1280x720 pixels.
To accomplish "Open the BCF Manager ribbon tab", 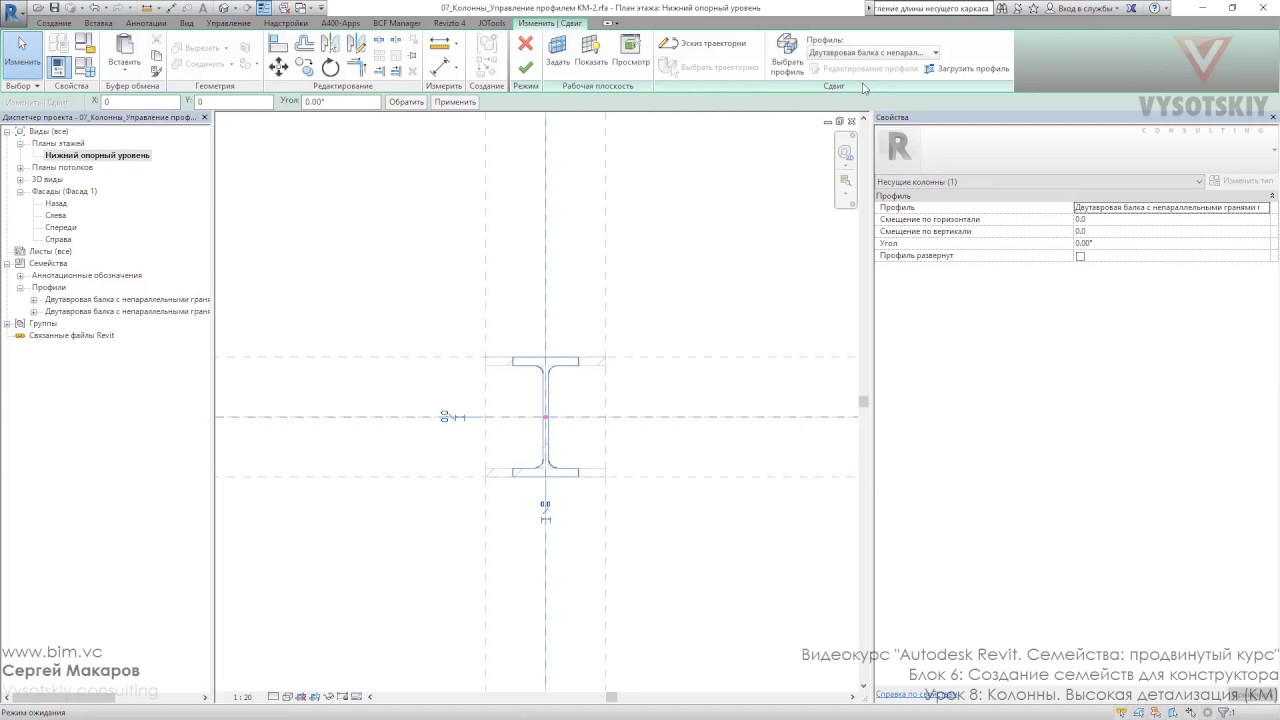I will coord(397,23).
